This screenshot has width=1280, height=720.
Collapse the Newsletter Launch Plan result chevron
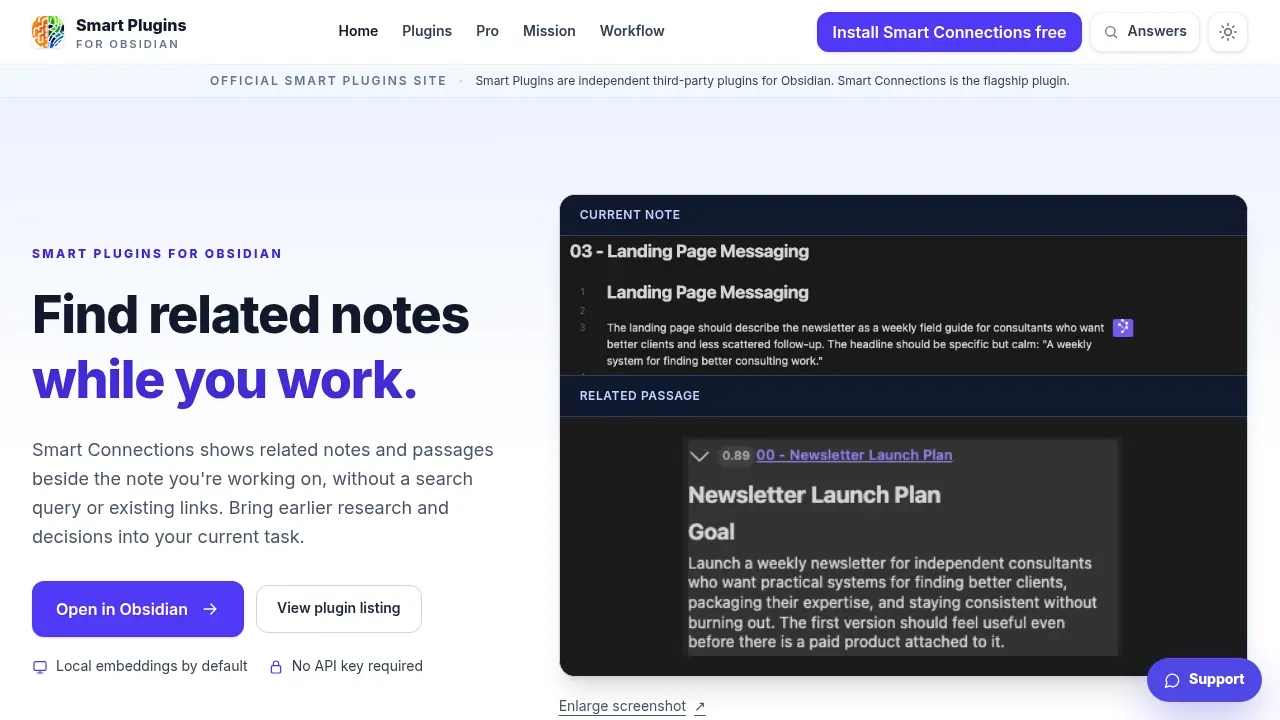[x=700, y=456]
